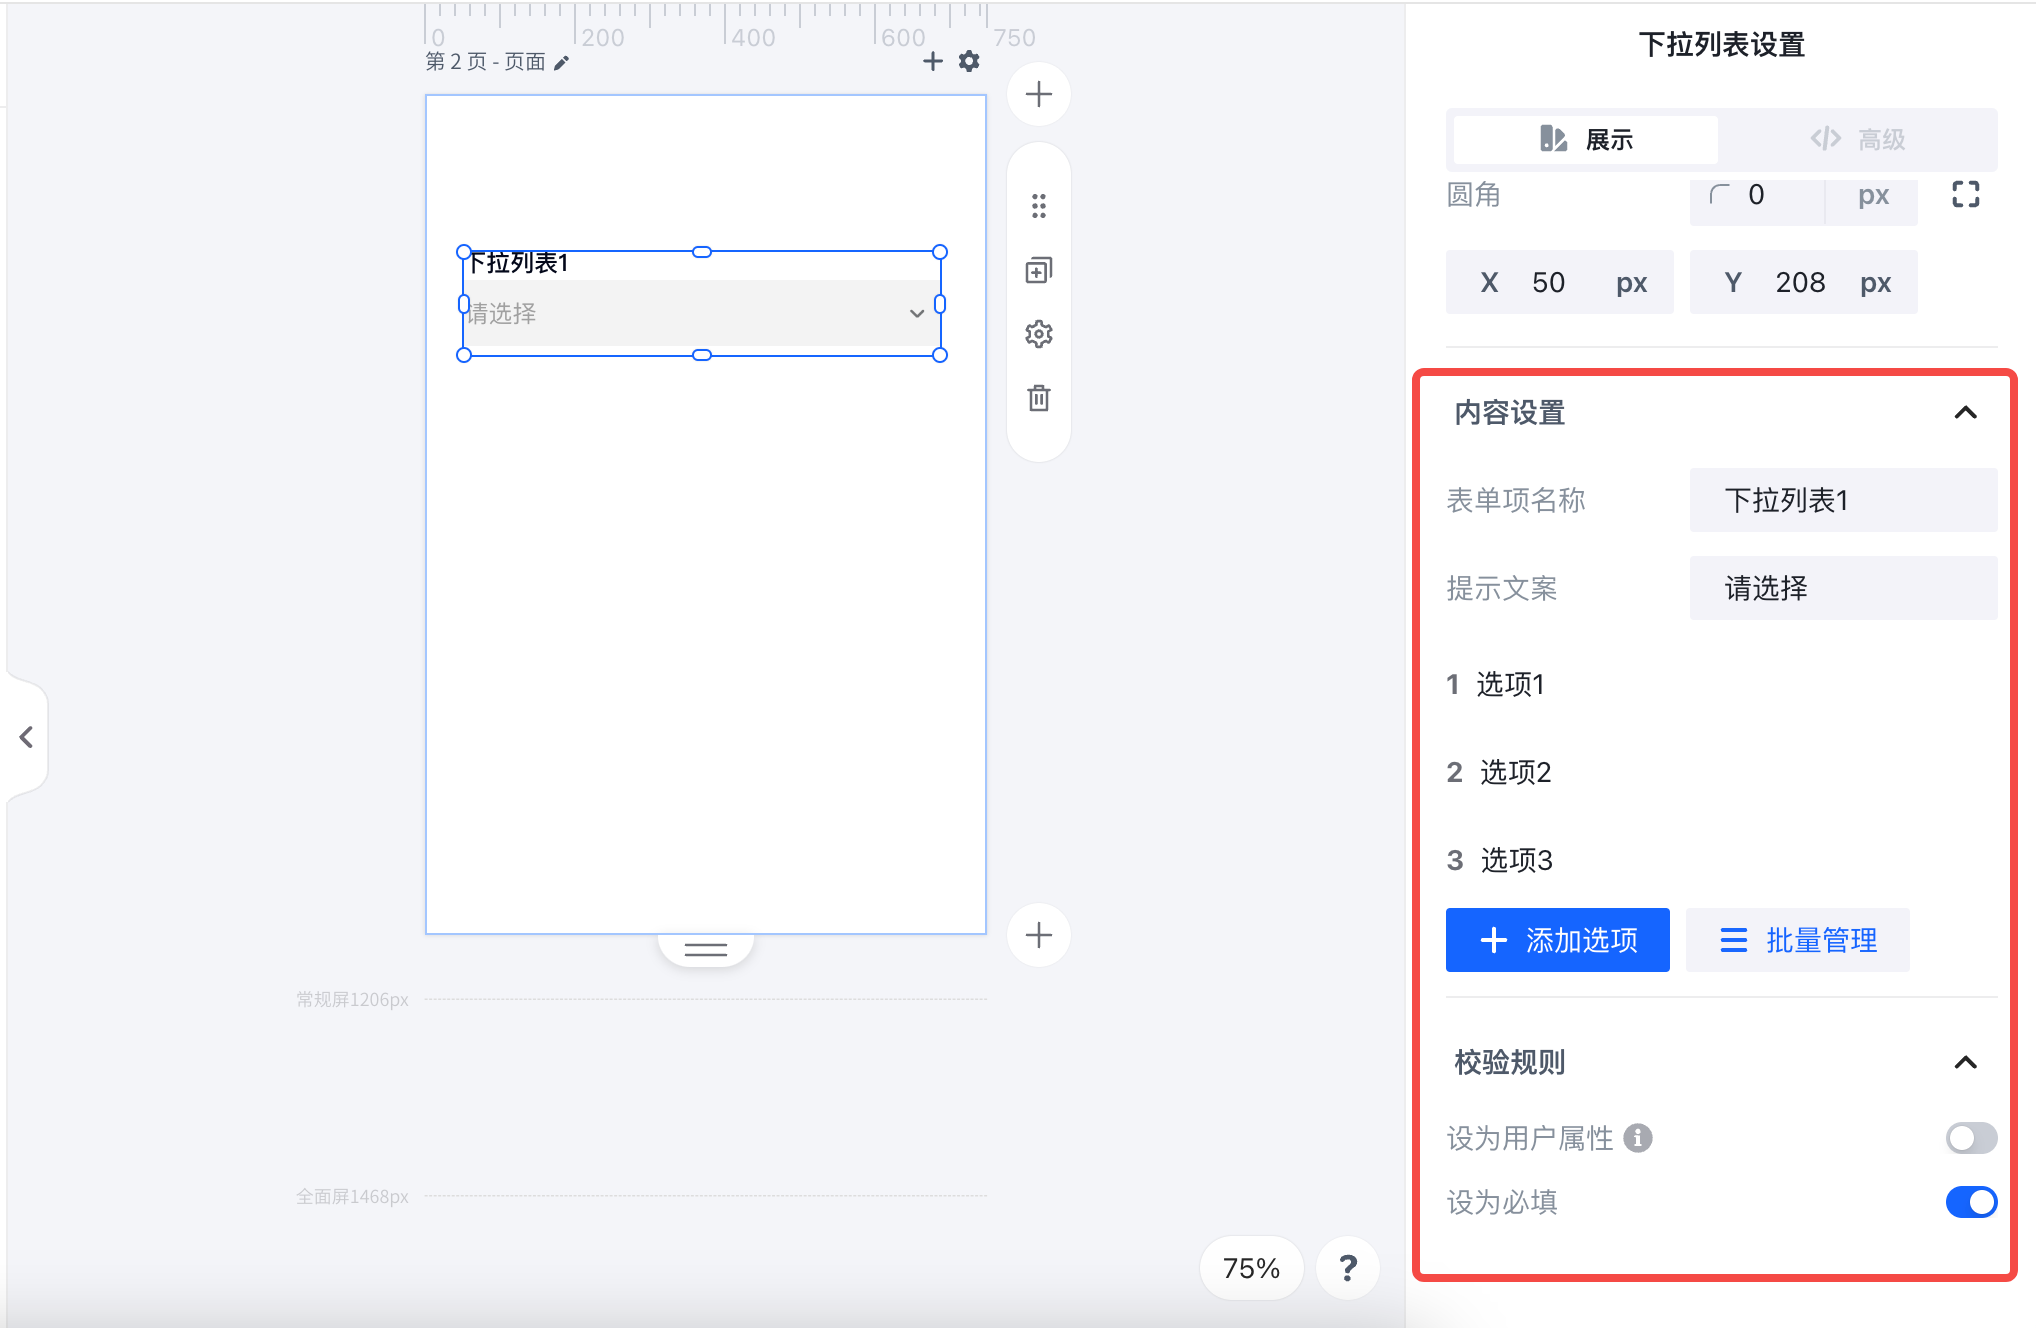2036x1328 pixels.
Task: Switch to the 高级 tab
Action: 1858,139
